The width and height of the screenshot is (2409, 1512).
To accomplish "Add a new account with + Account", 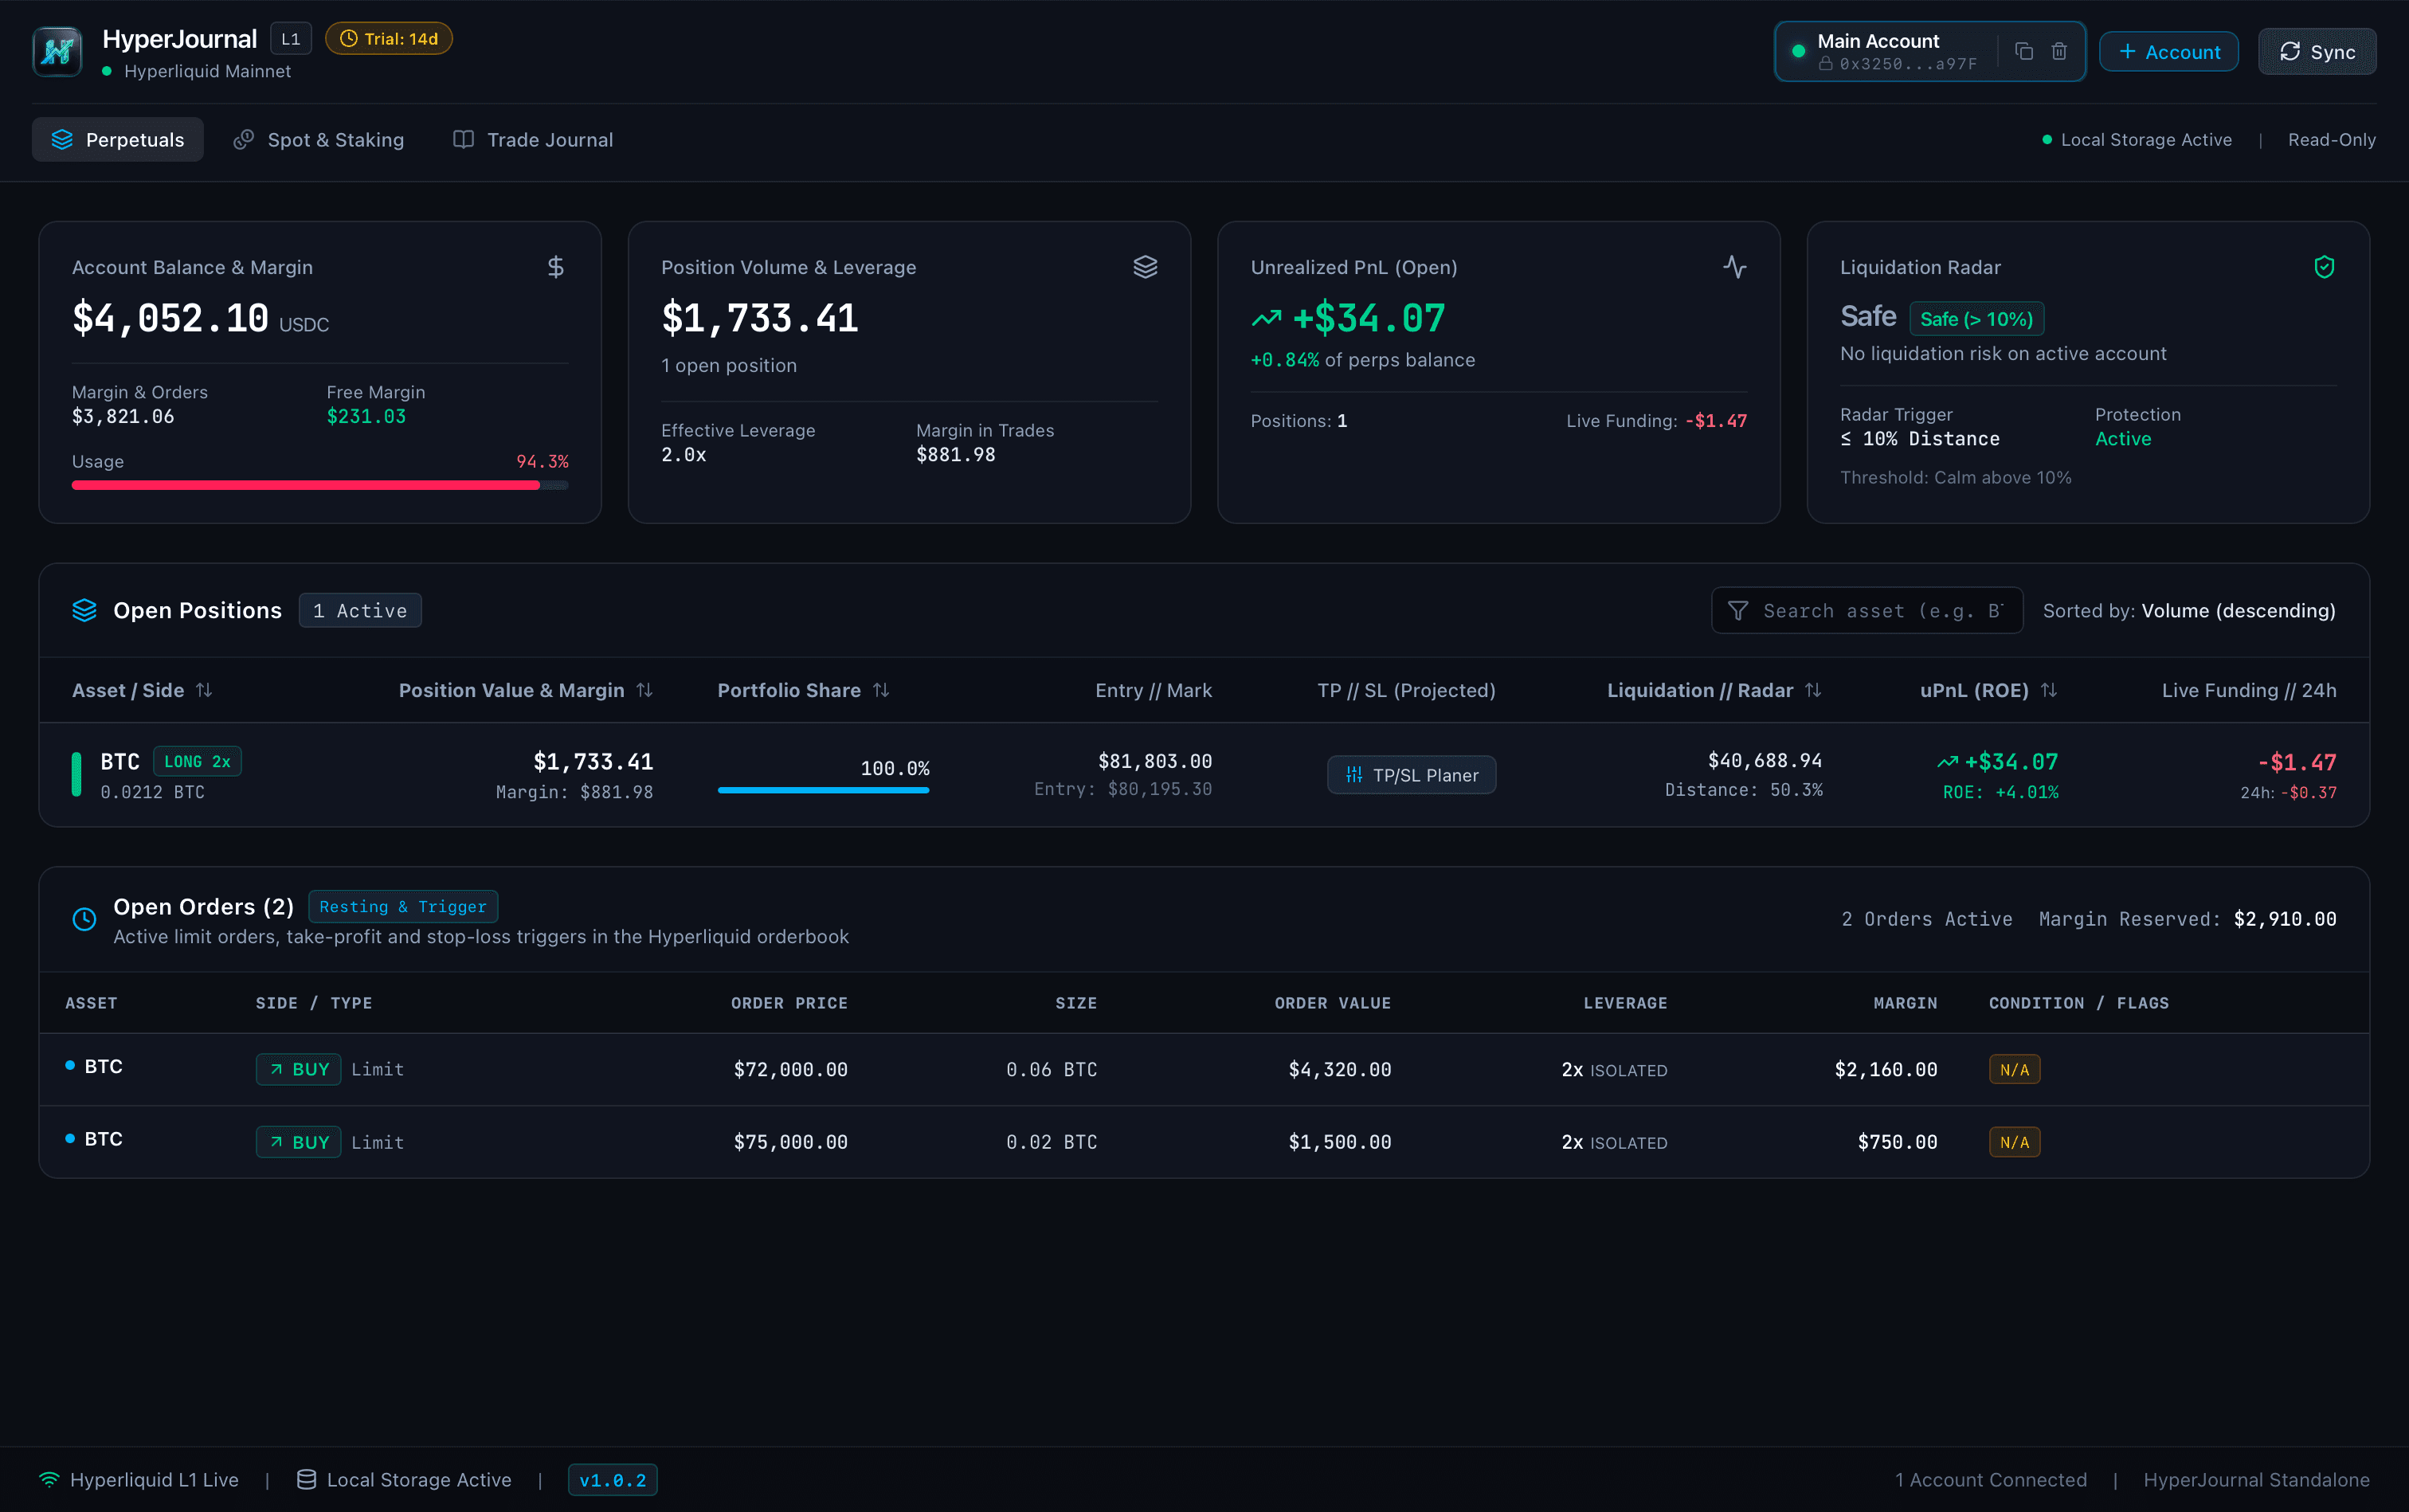I will pyautogui.click(x=2169, y=52).
